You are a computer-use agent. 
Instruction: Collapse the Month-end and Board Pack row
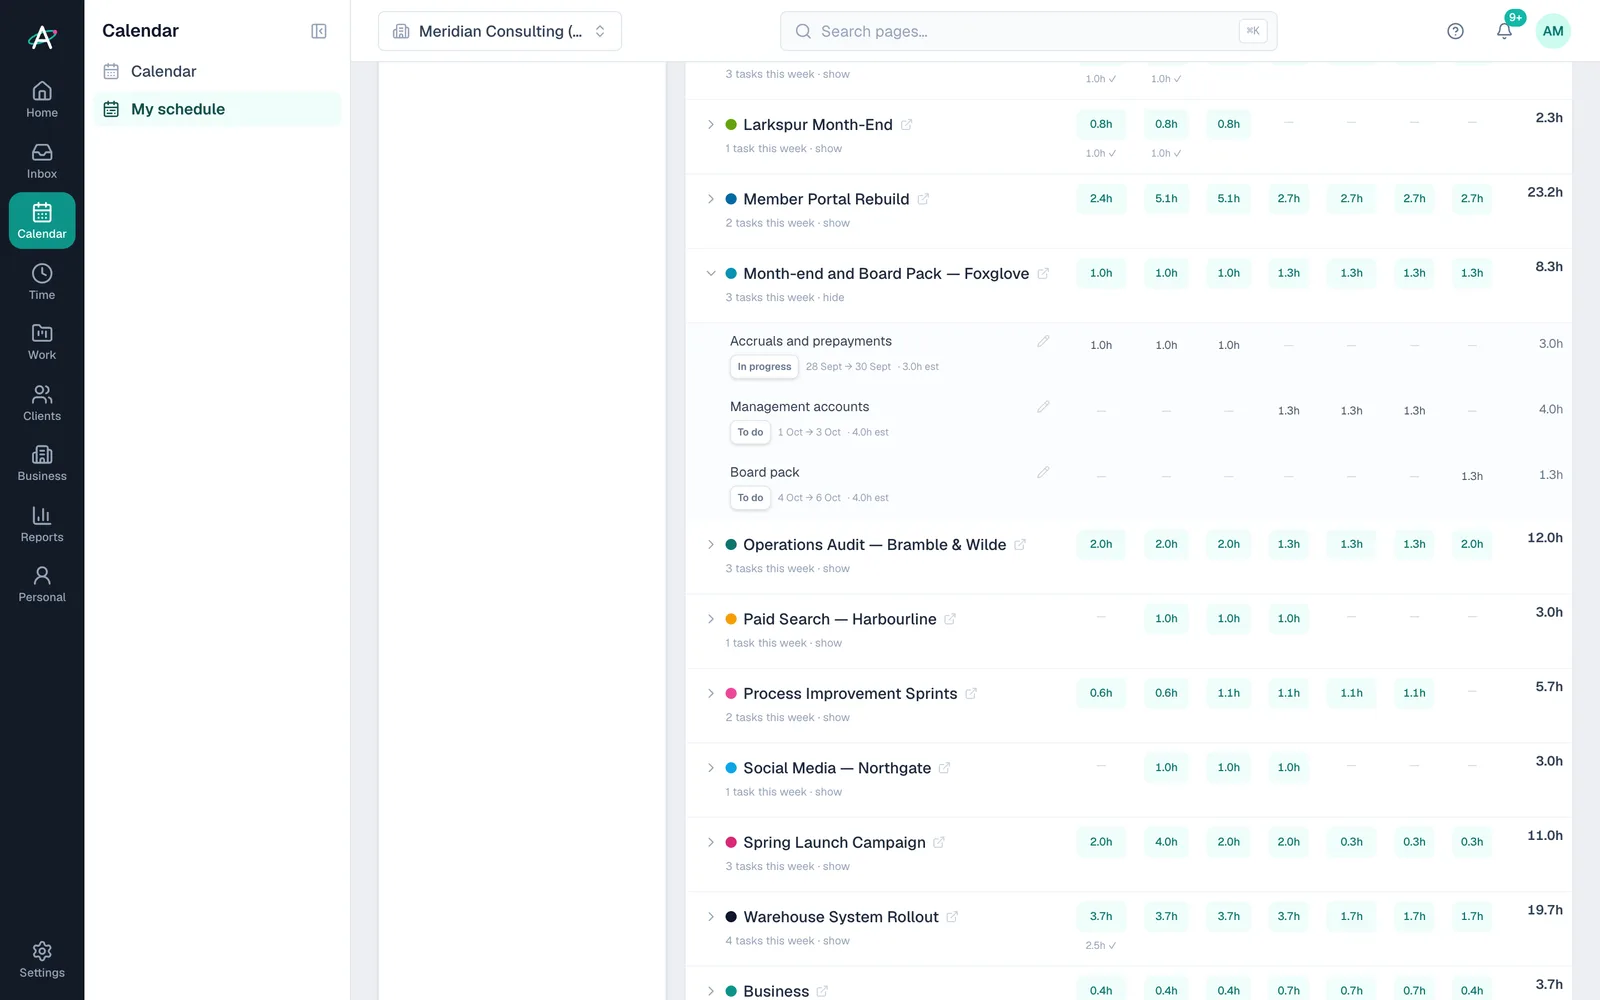click(x=711, y=273)
